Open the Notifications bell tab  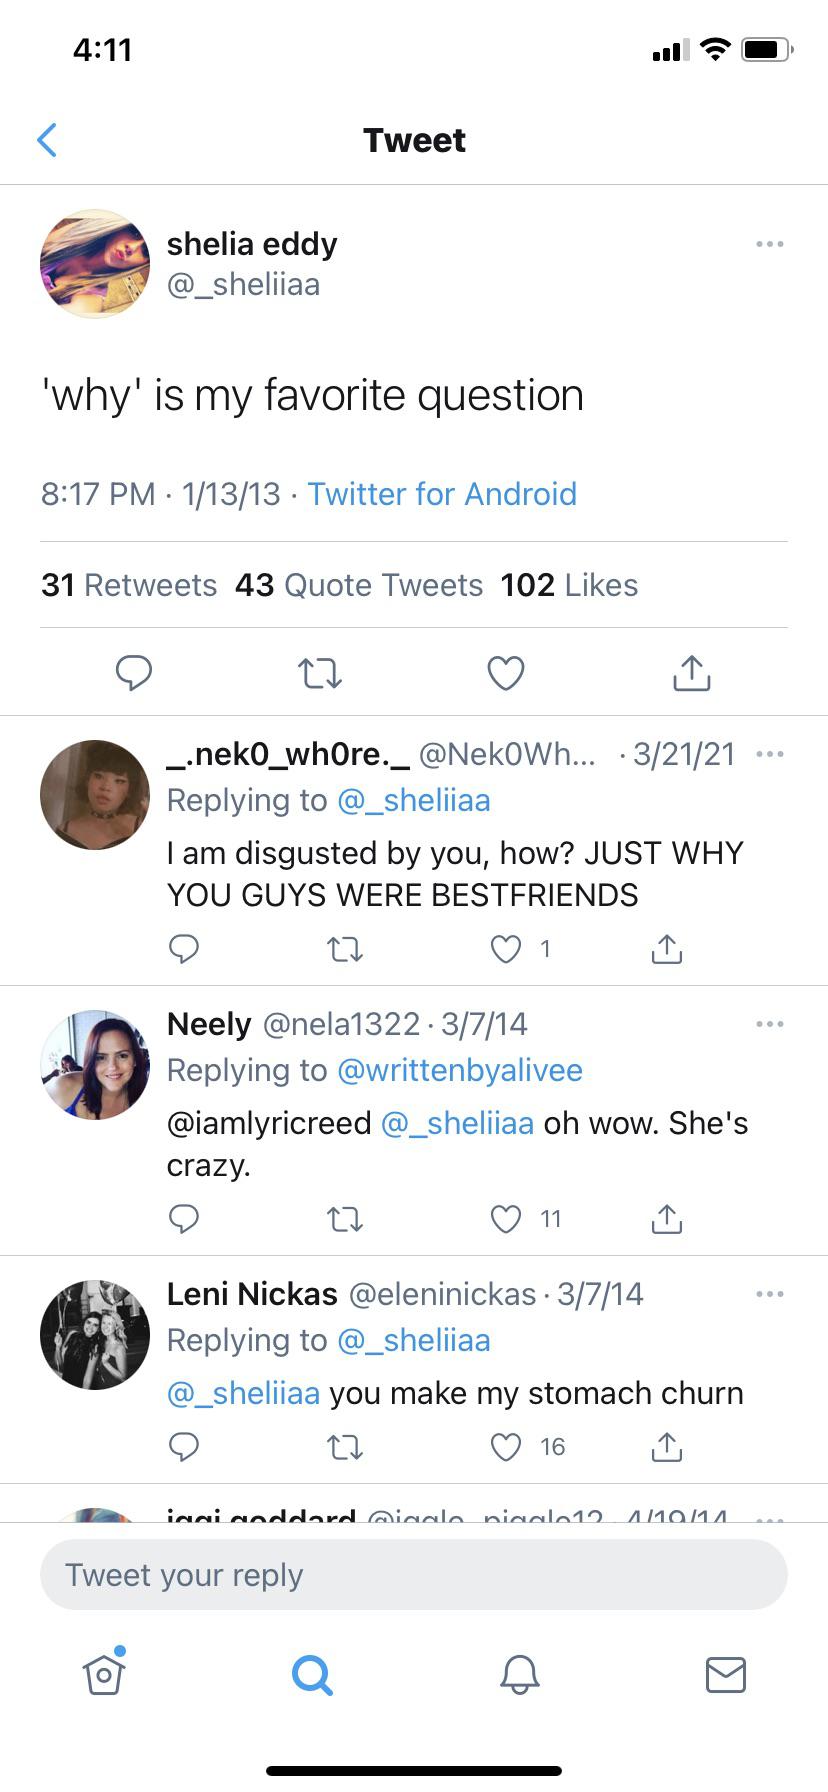point(519,1673)
